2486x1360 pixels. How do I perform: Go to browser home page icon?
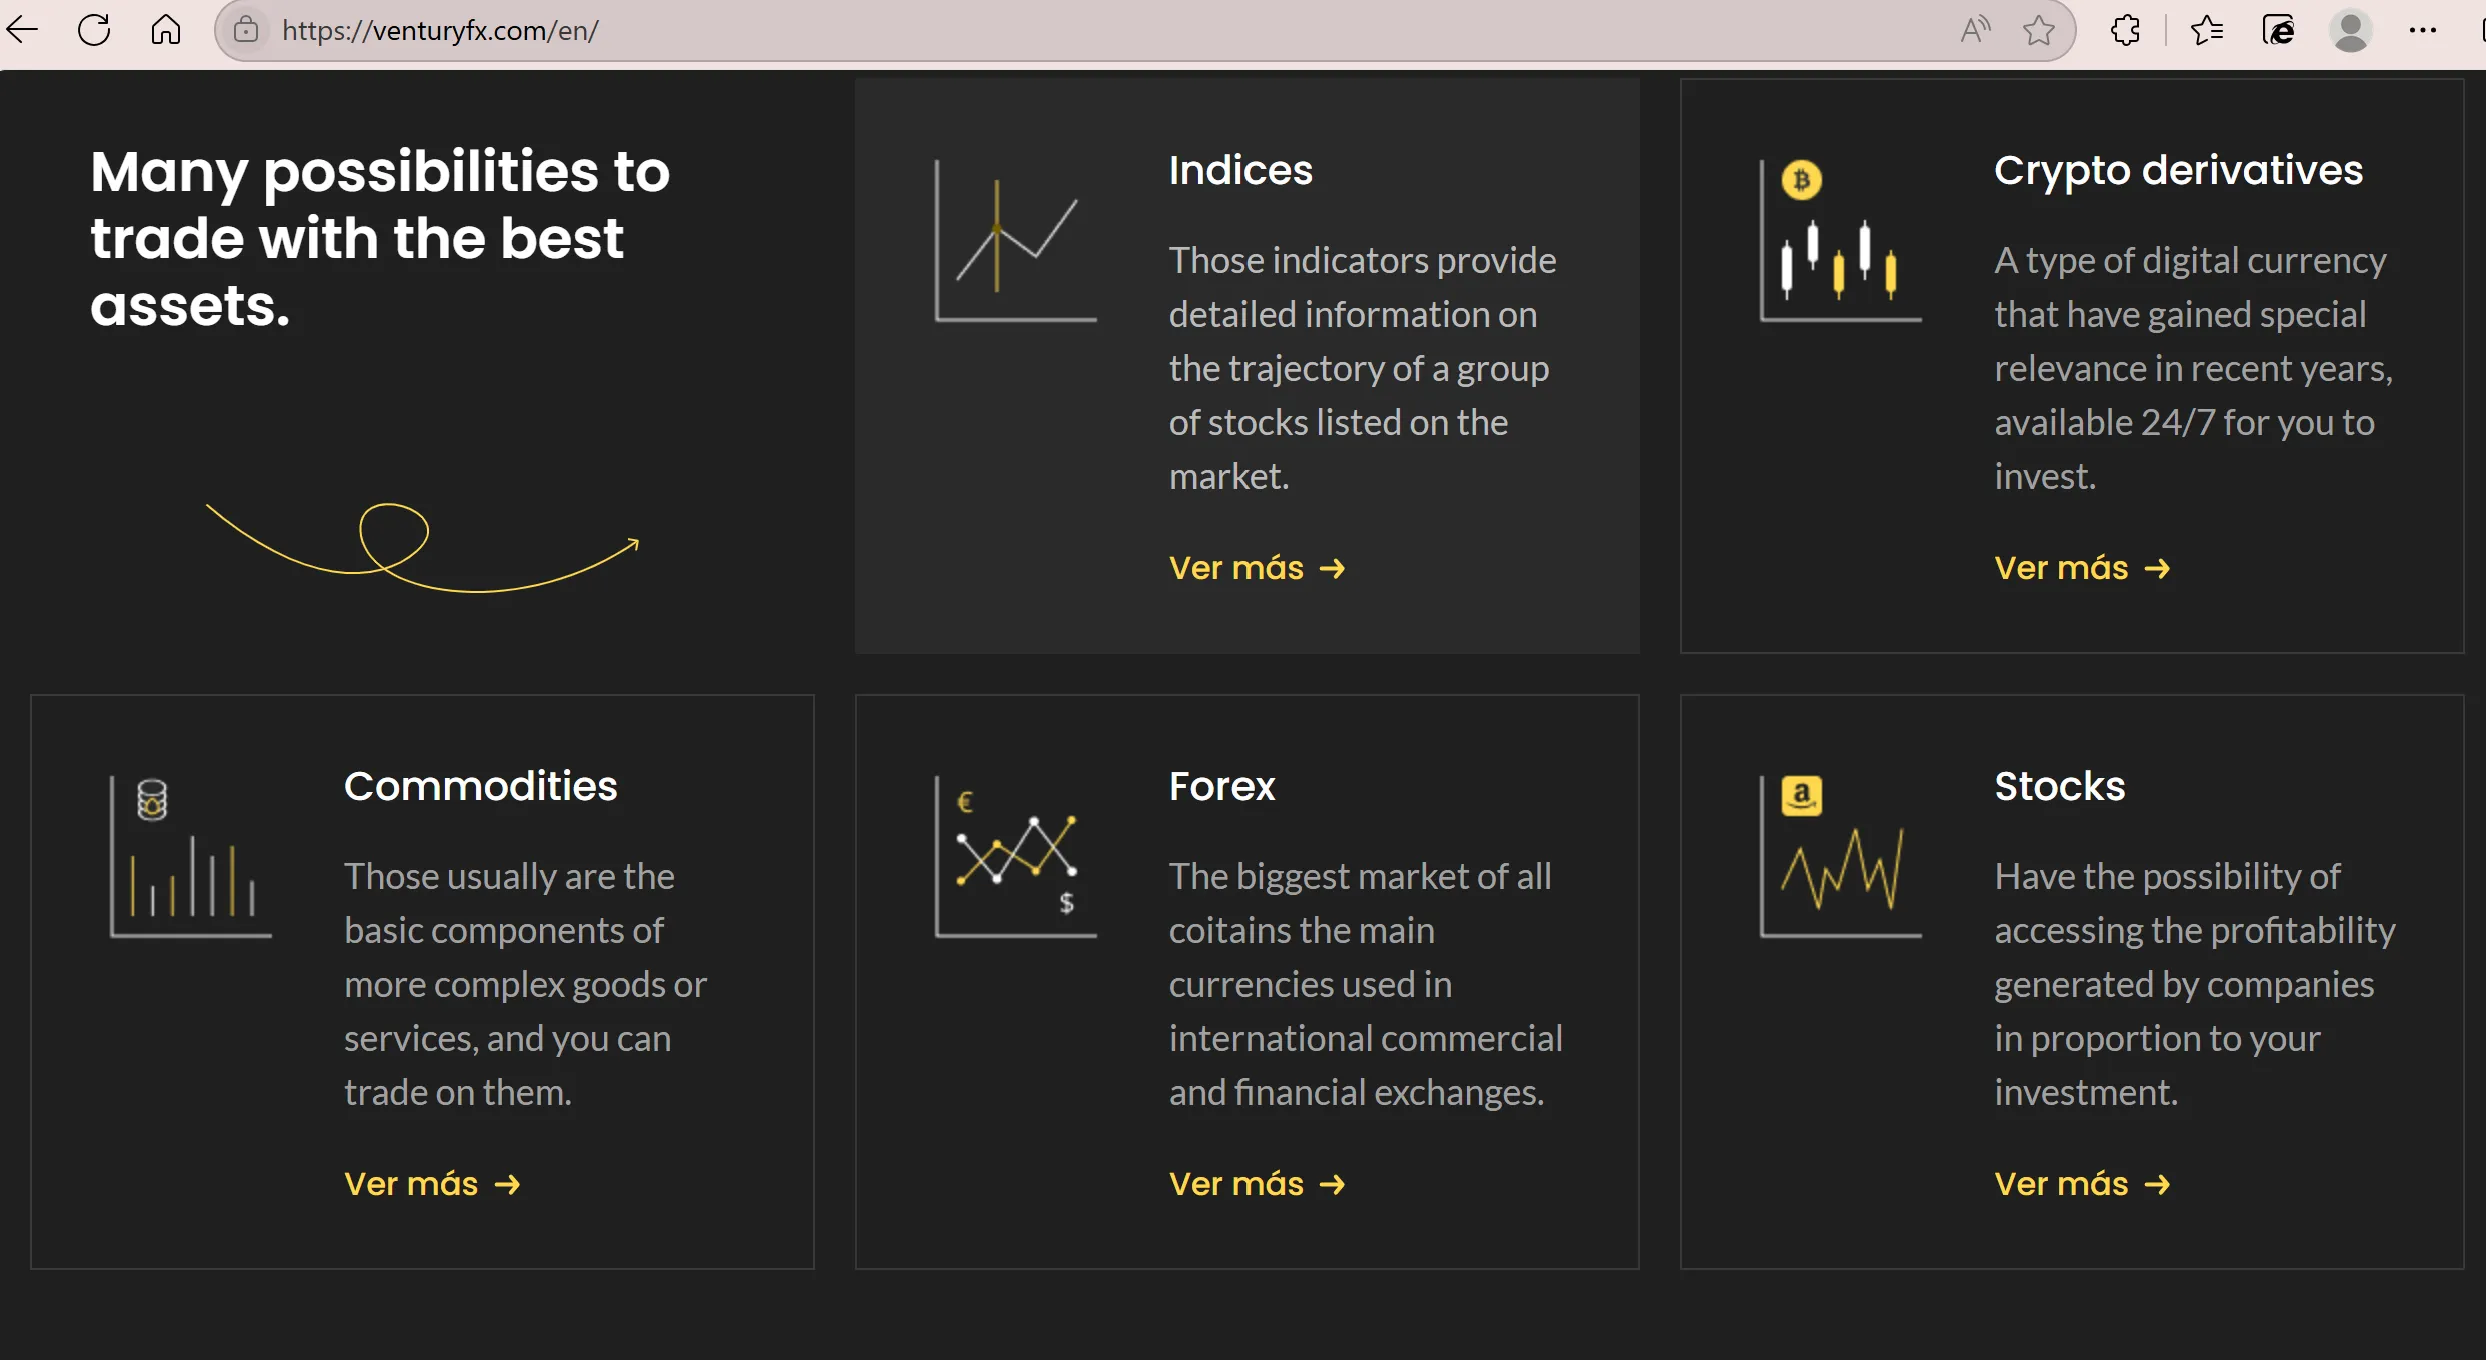[x=166, y=30]
